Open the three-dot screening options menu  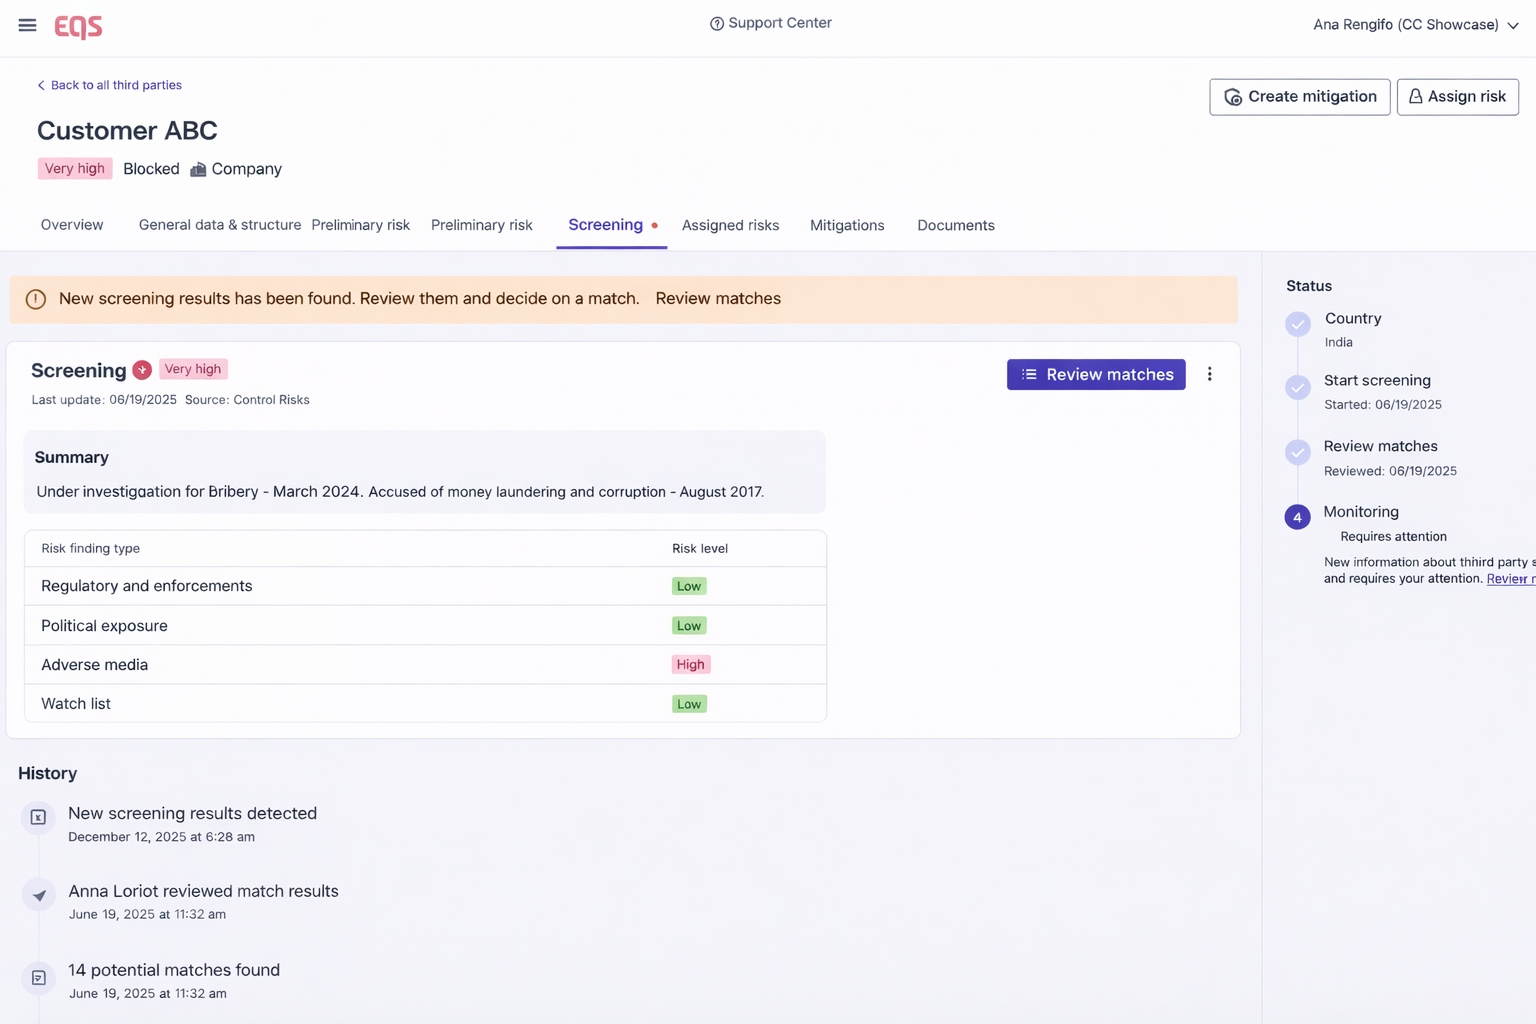(x=1209, y=374)
